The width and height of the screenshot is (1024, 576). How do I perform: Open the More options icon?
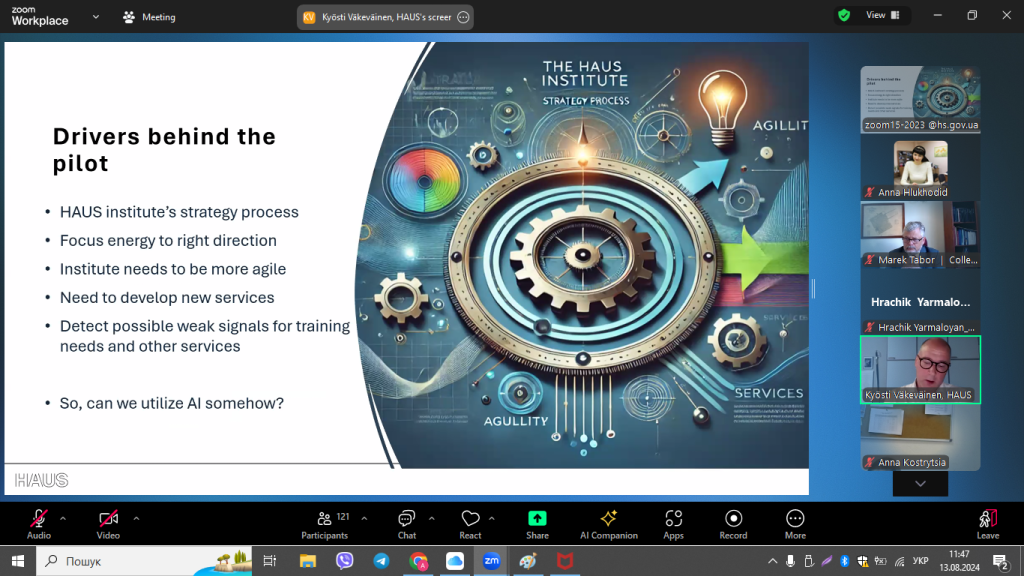[x=795, y=523]
